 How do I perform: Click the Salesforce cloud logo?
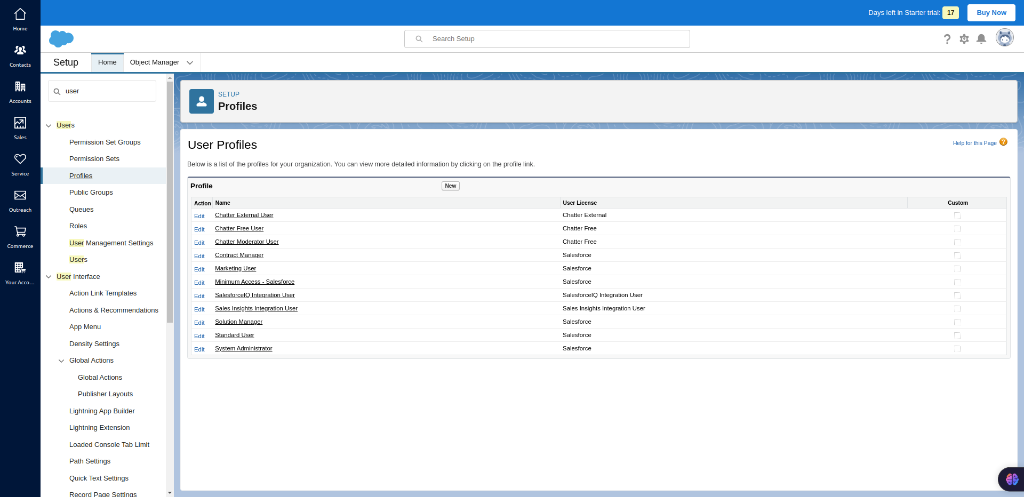click(61, 39)
